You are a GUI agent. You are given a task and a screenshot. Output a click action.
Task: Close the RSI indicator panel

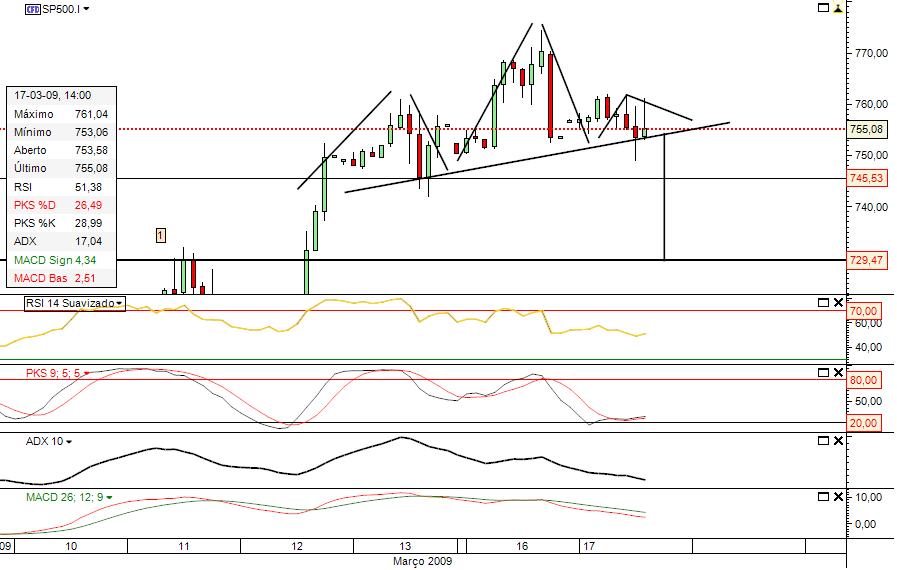pos(838,303)
